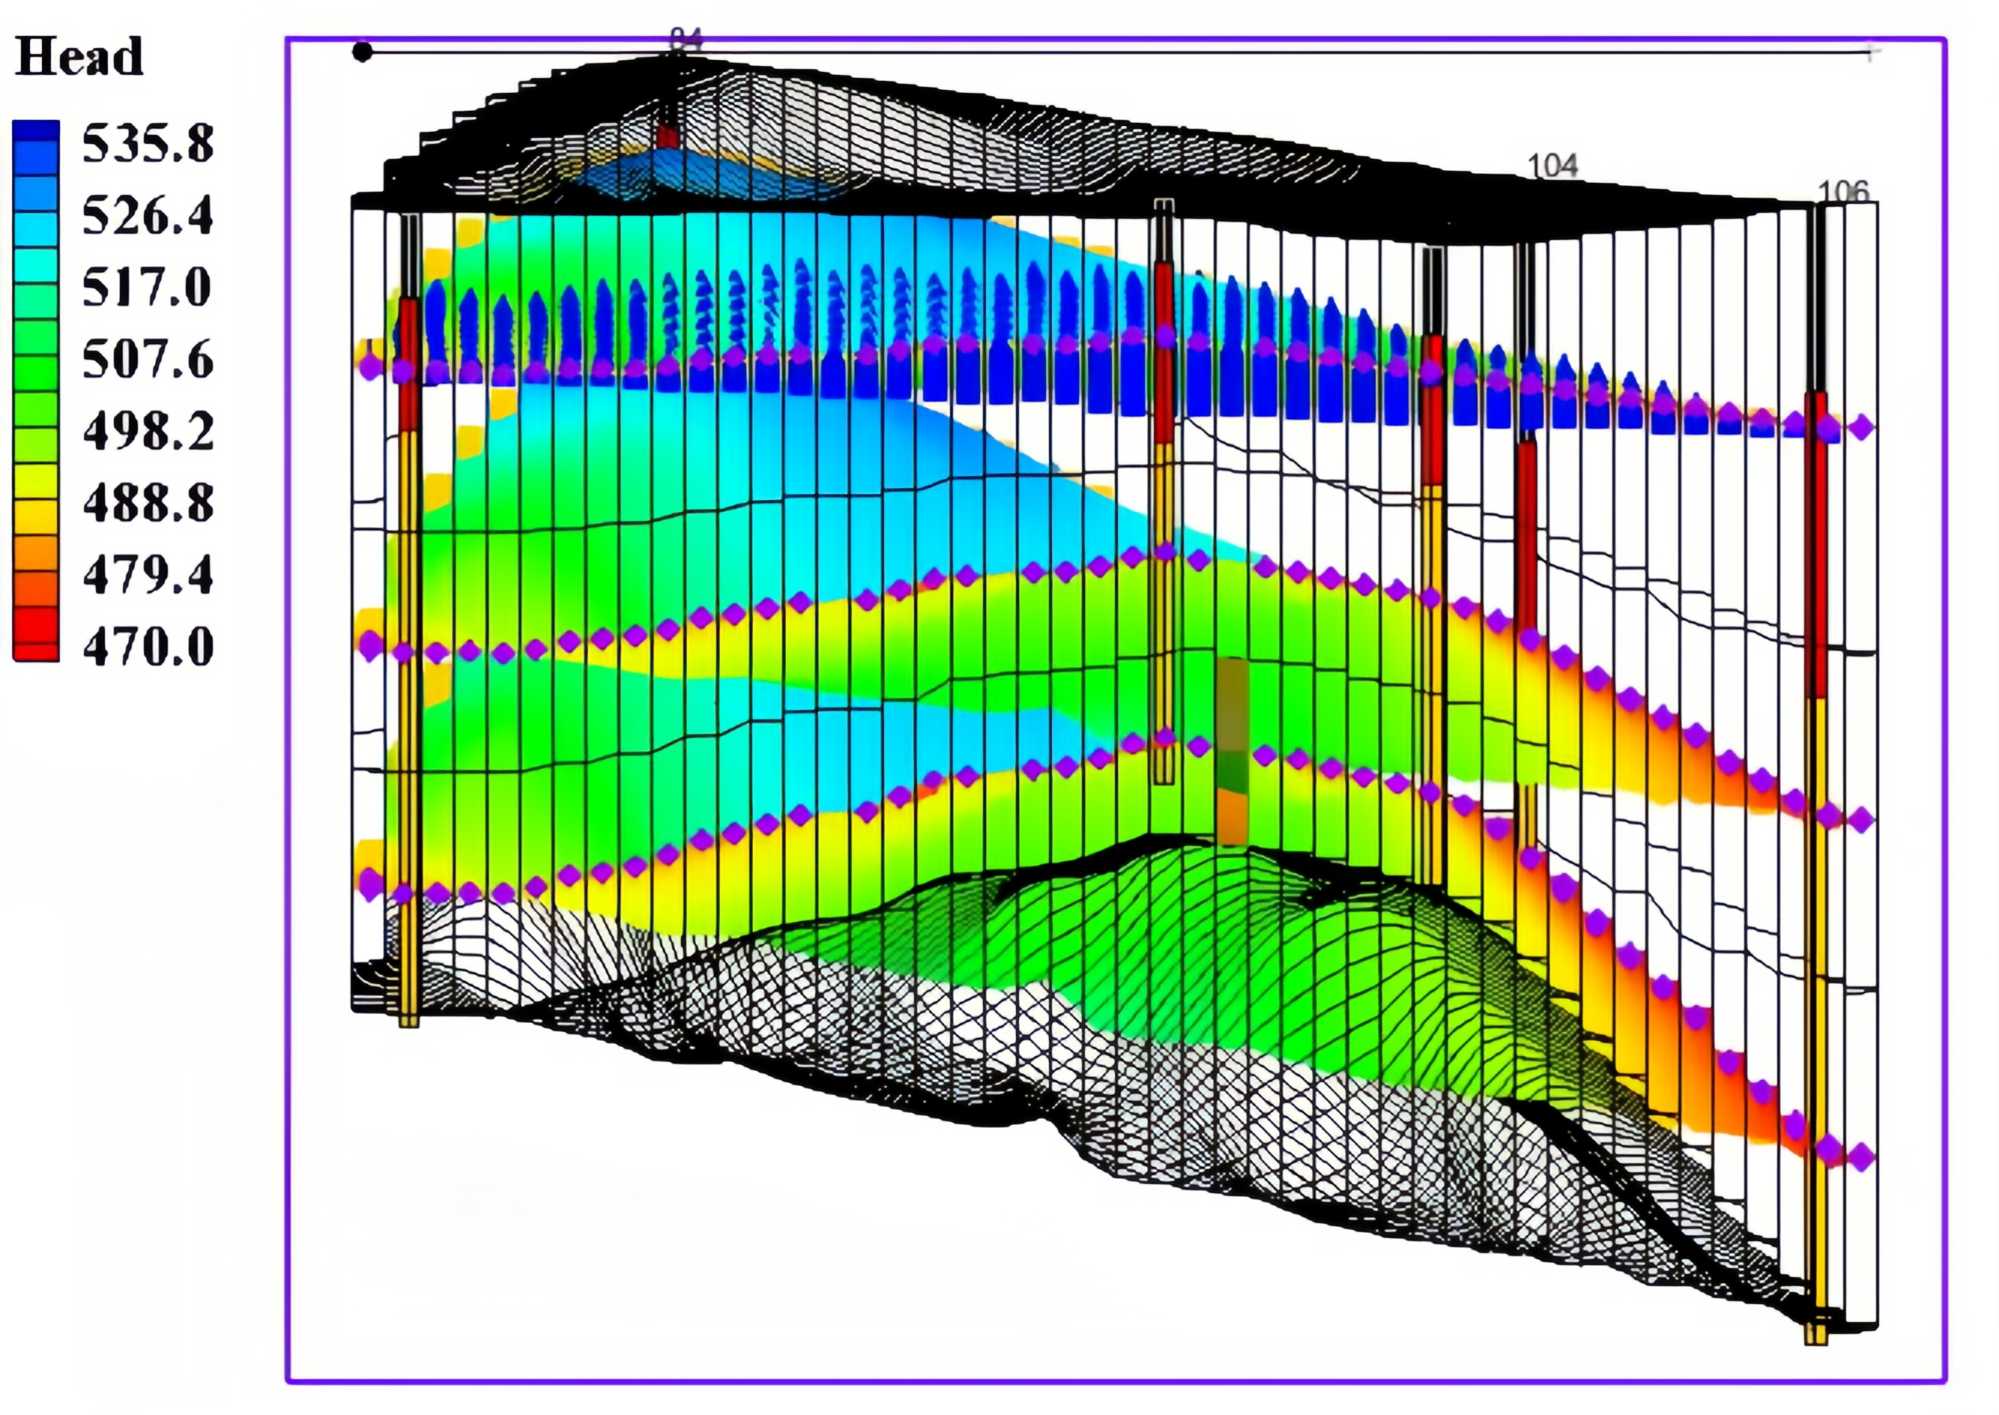Click the lowest purple diamond at far right
1999x1415 pixels.
(x=1861, y=1158)
